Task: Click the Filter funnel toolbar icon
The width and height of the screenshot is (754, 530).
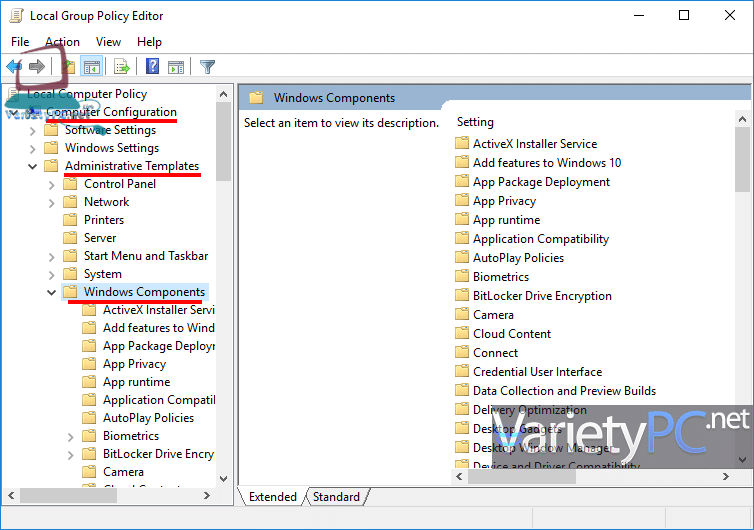Action: click(x=207, y=67)
